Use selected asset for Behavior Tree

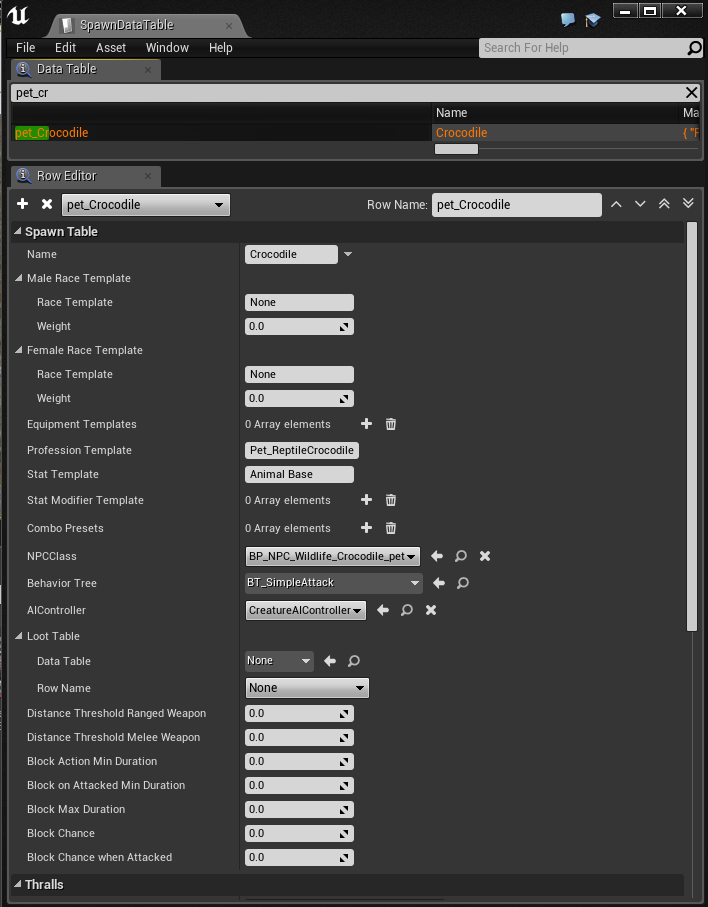[x=438, y=583]
